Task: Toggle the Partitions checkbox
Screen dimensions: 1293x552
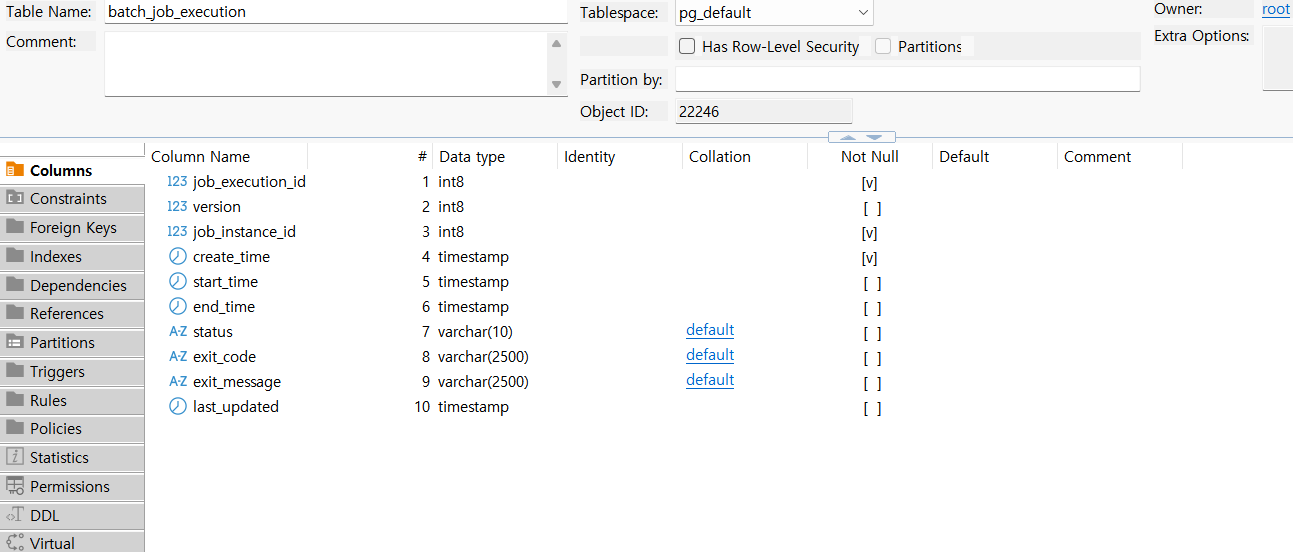Action: (883, 46)
